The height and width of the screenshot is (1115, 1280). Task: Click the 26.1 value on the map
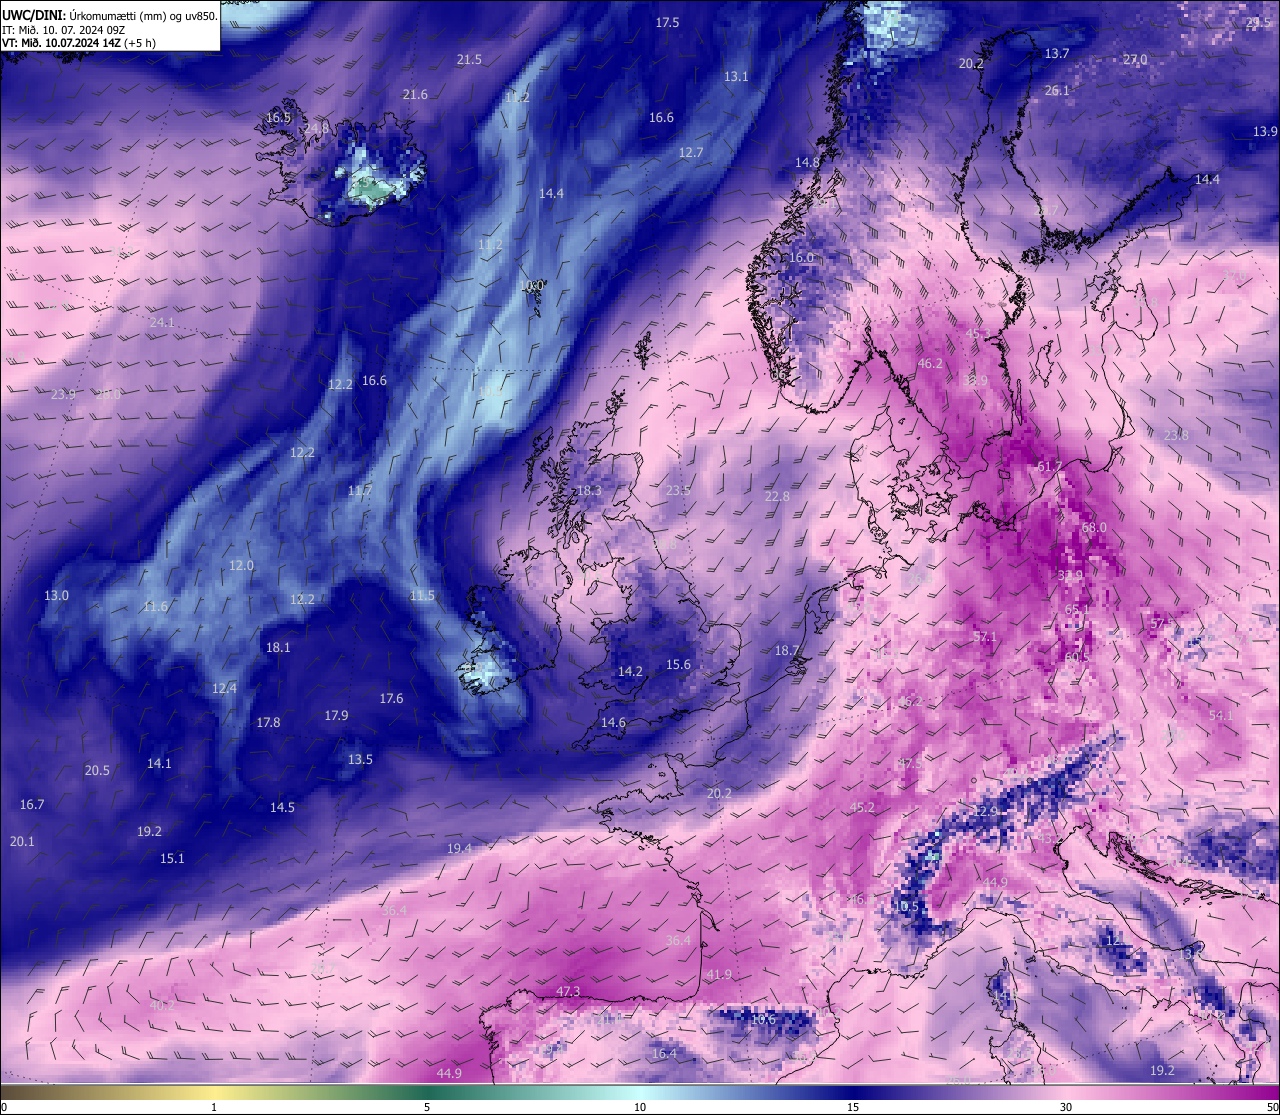point(1057,90)
